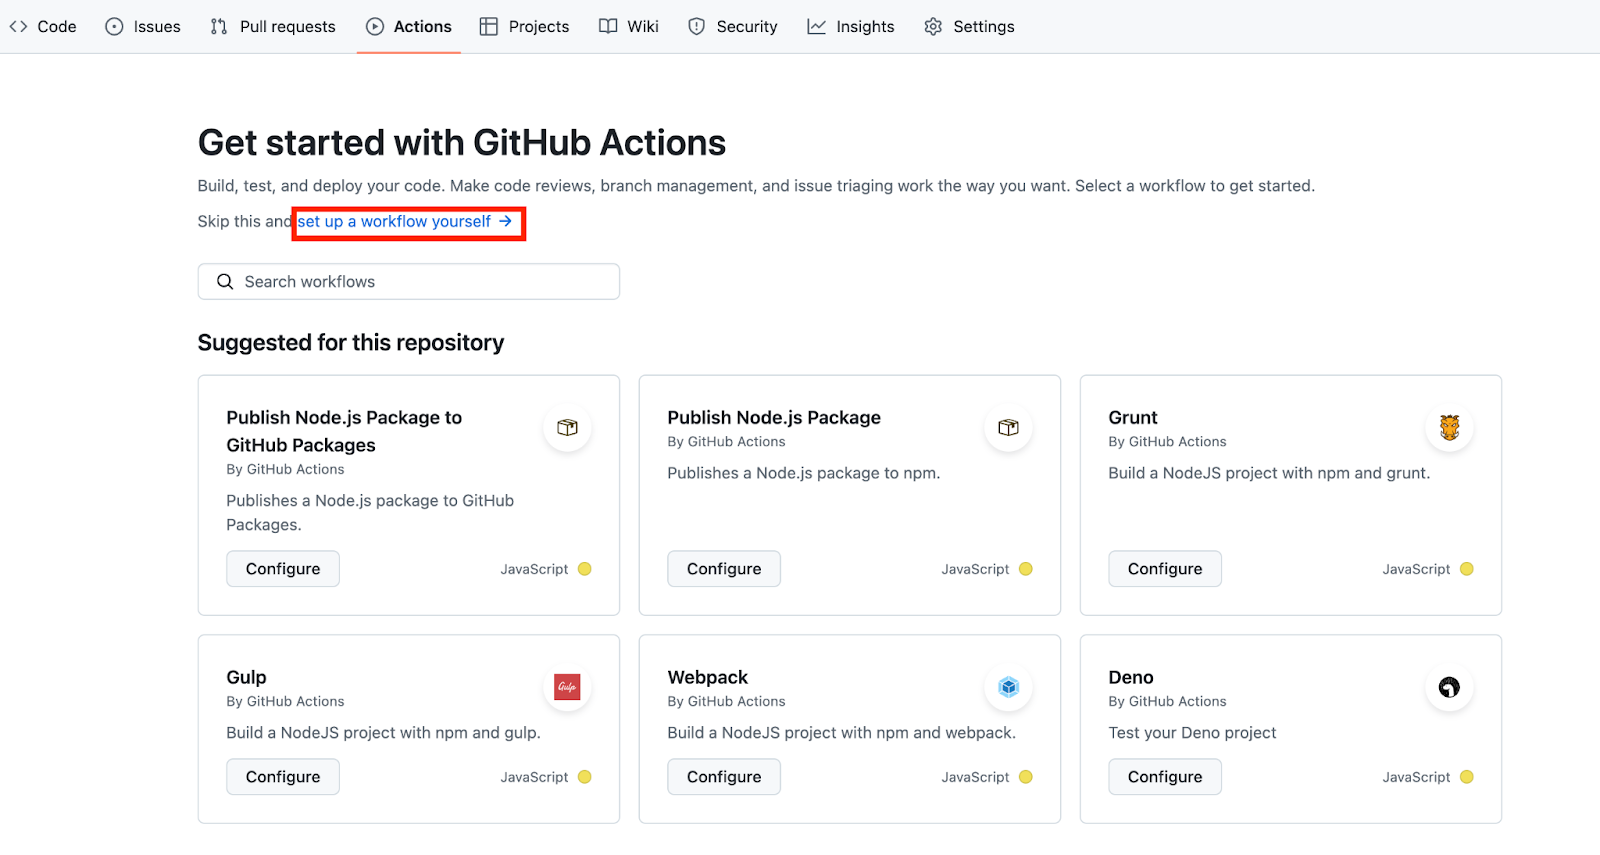Click the Grunt card title

[1133, 418]
